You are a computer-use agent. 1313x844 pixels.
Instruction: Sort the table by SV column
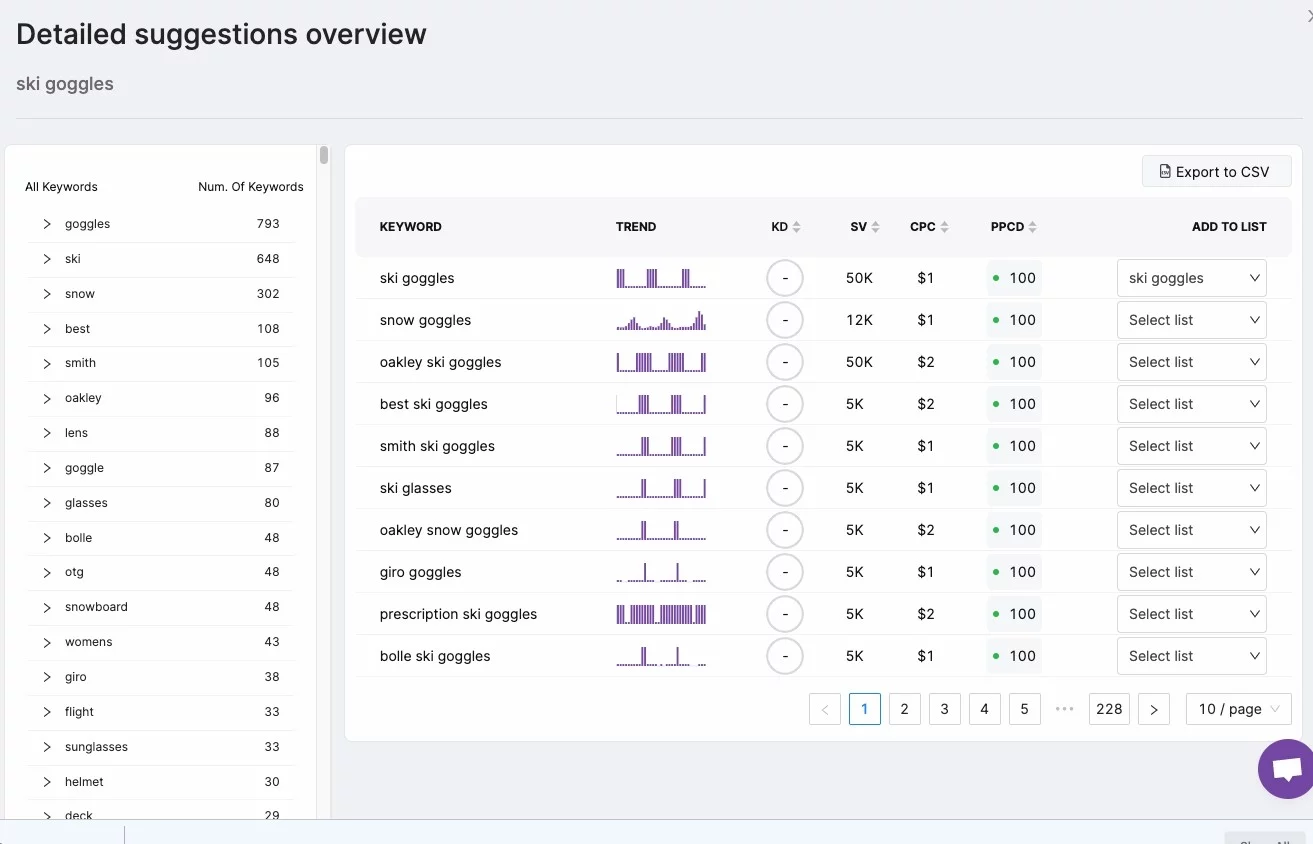[x=875, y=227]
